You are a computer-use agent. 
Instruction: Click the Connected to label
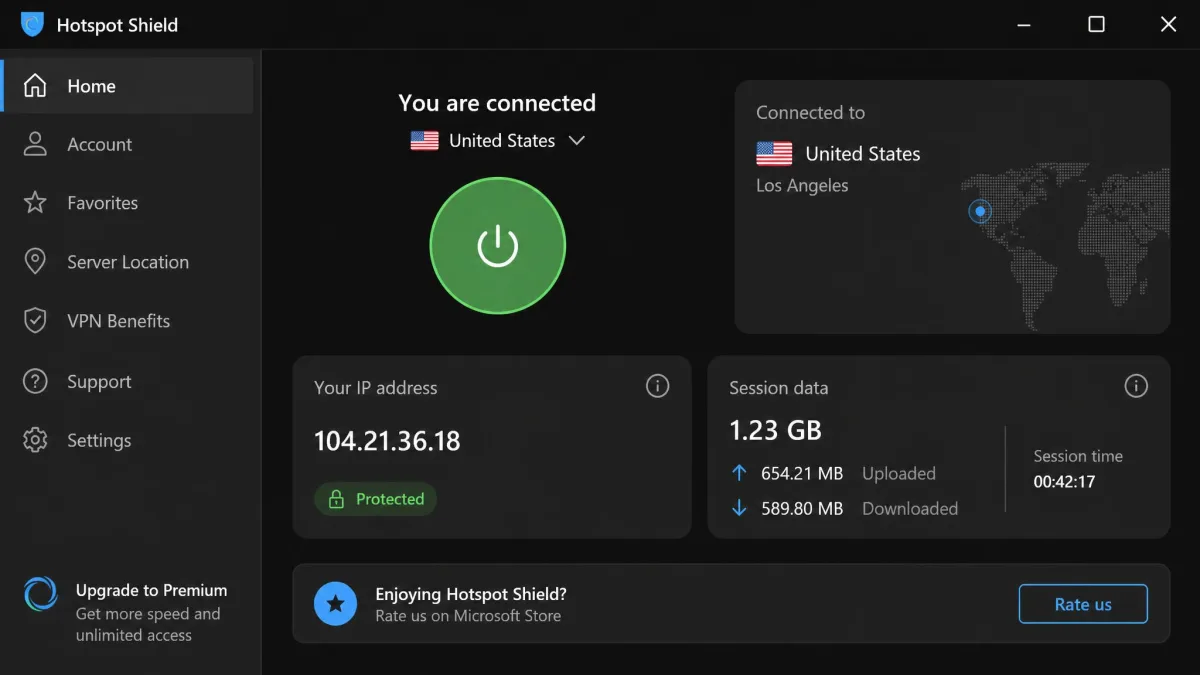point(810,113)
